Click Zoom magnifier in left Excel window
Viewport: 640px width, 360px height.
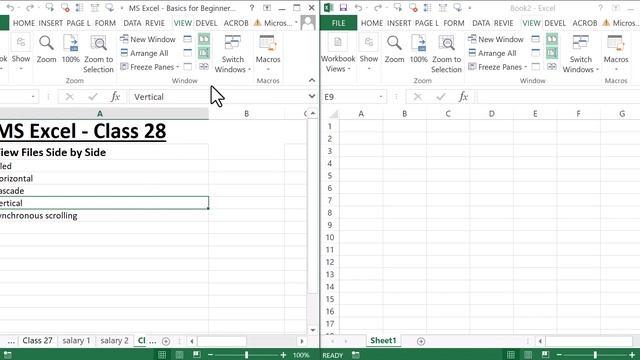tap(46, 49)
